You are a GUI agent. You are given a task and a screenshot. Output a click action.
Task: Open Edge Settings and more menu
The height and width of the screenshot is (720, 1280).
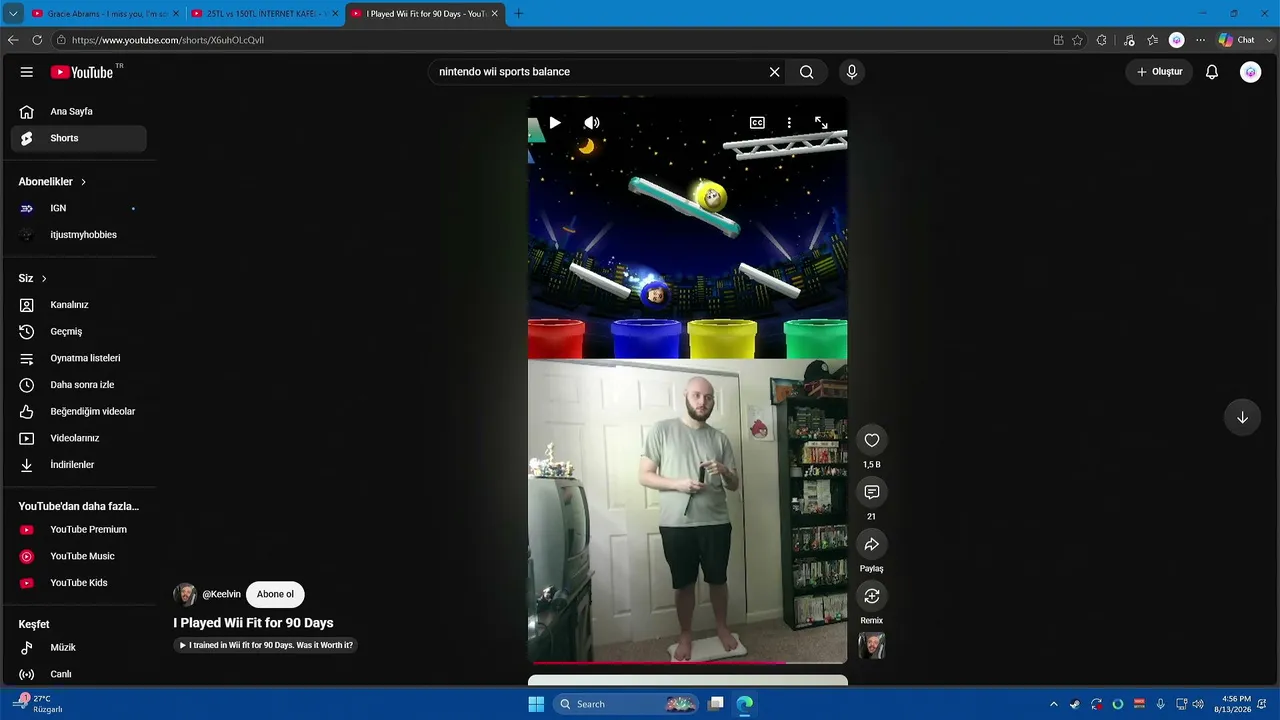1200,40
